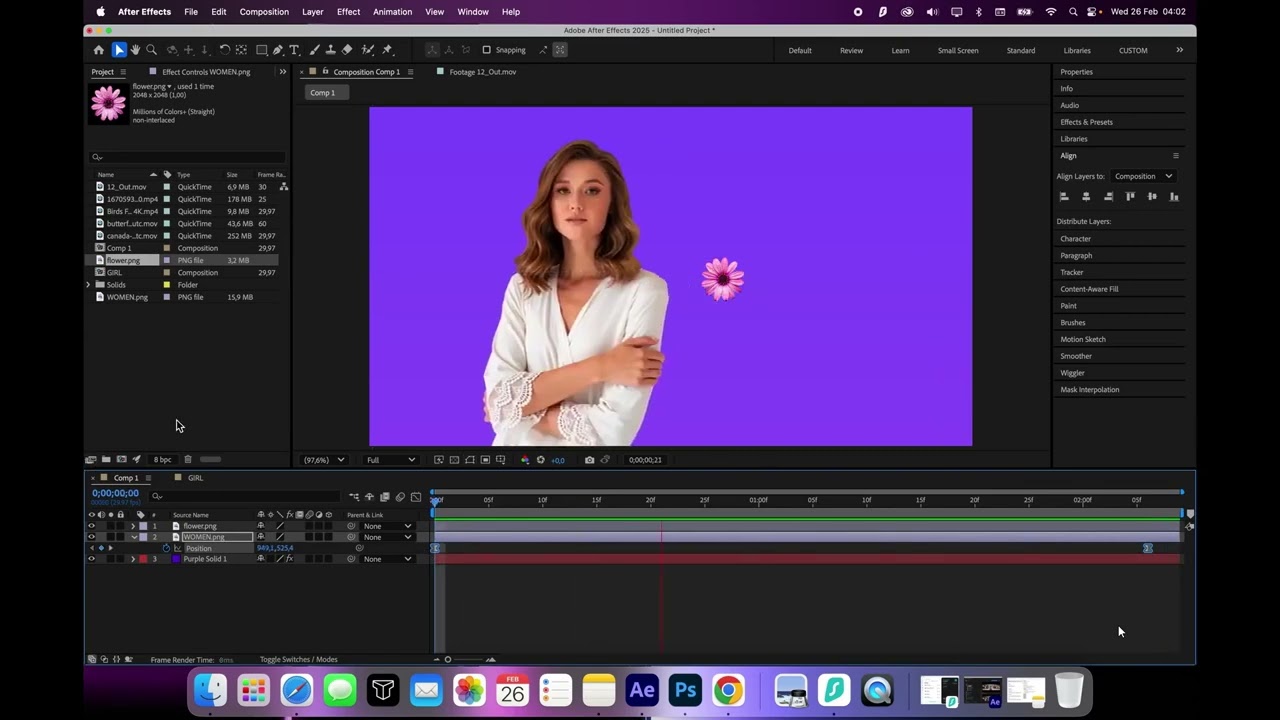Click the snapshot camera icon in viewer
Screen dimensions: 1280x720
click(589, 460)
